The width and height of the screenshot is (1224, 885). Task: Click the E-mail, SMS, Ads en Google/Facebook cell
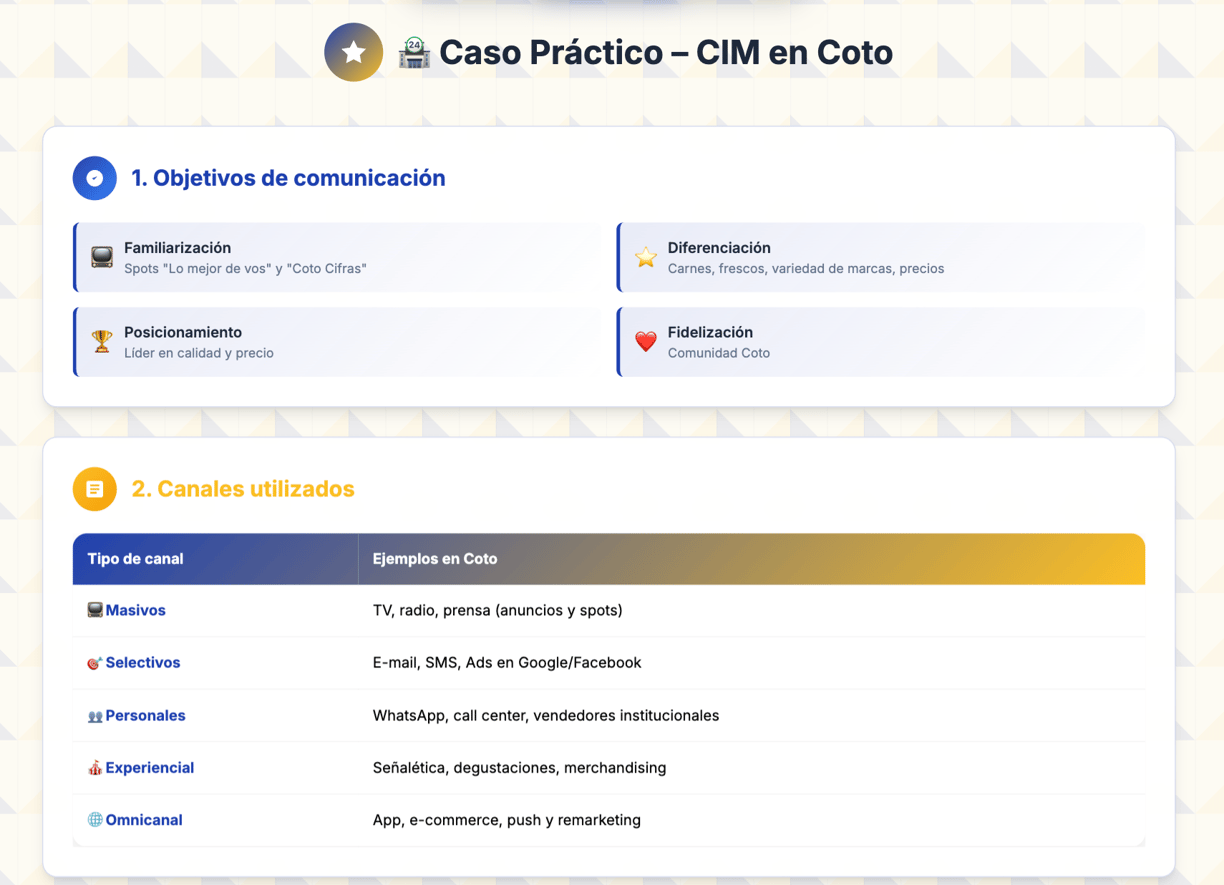point(507,663)
